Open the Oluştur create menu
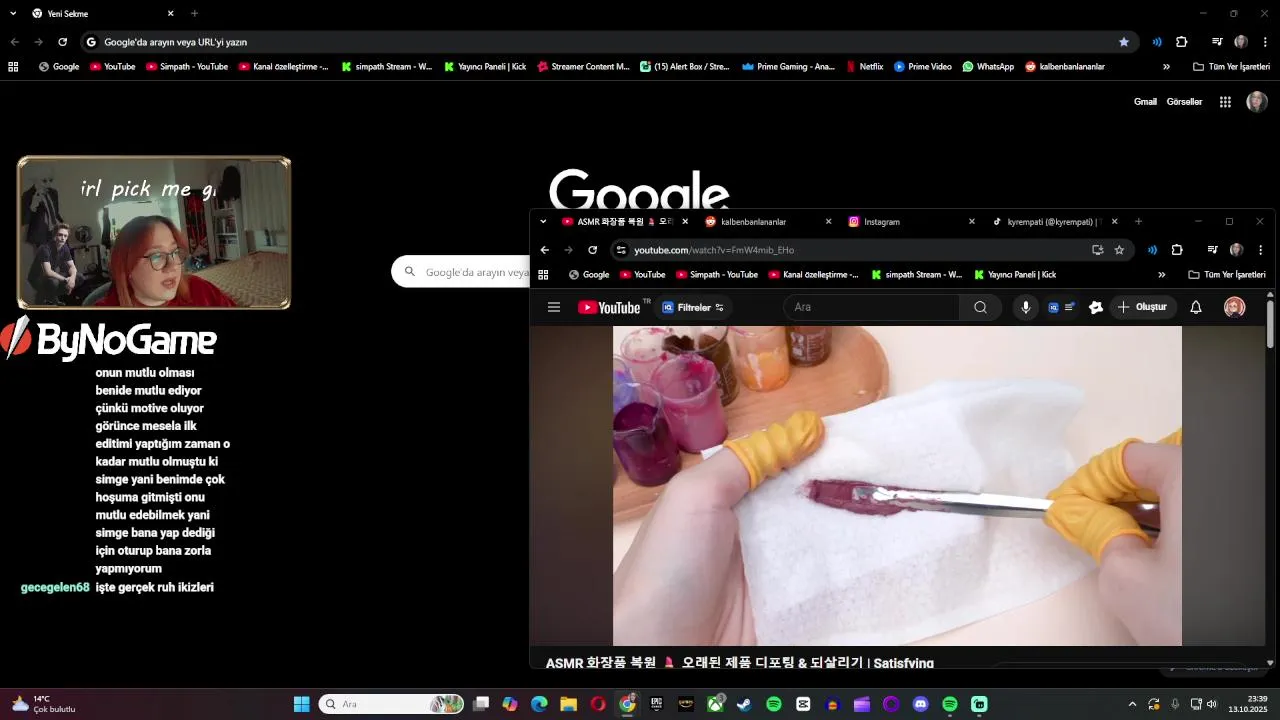Viewport: 1280px width, 720px height. pyautogui.click(x=1141, y=307)
